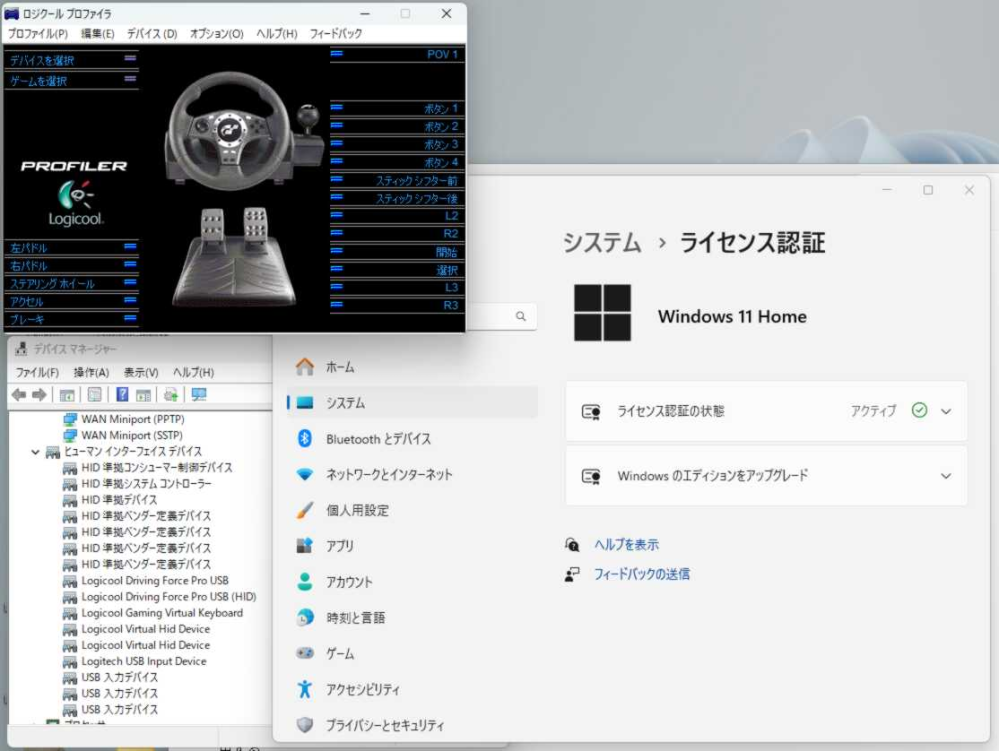Open 時刻と言語 in Settings sidebar
999x751 pixels.
point(412,618)
